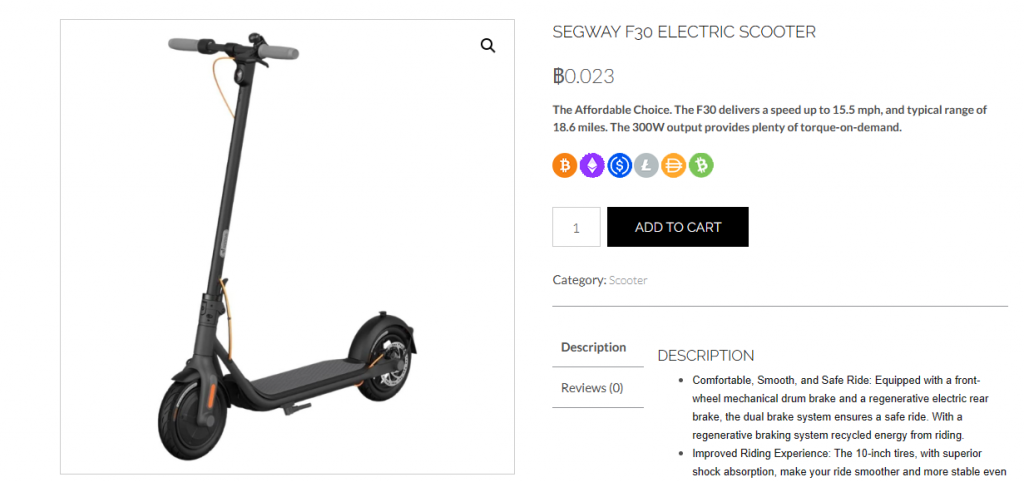The height and width of the screenshot is (482, 1024).
Task: Click the Description section heading
Action: point(706,355)
